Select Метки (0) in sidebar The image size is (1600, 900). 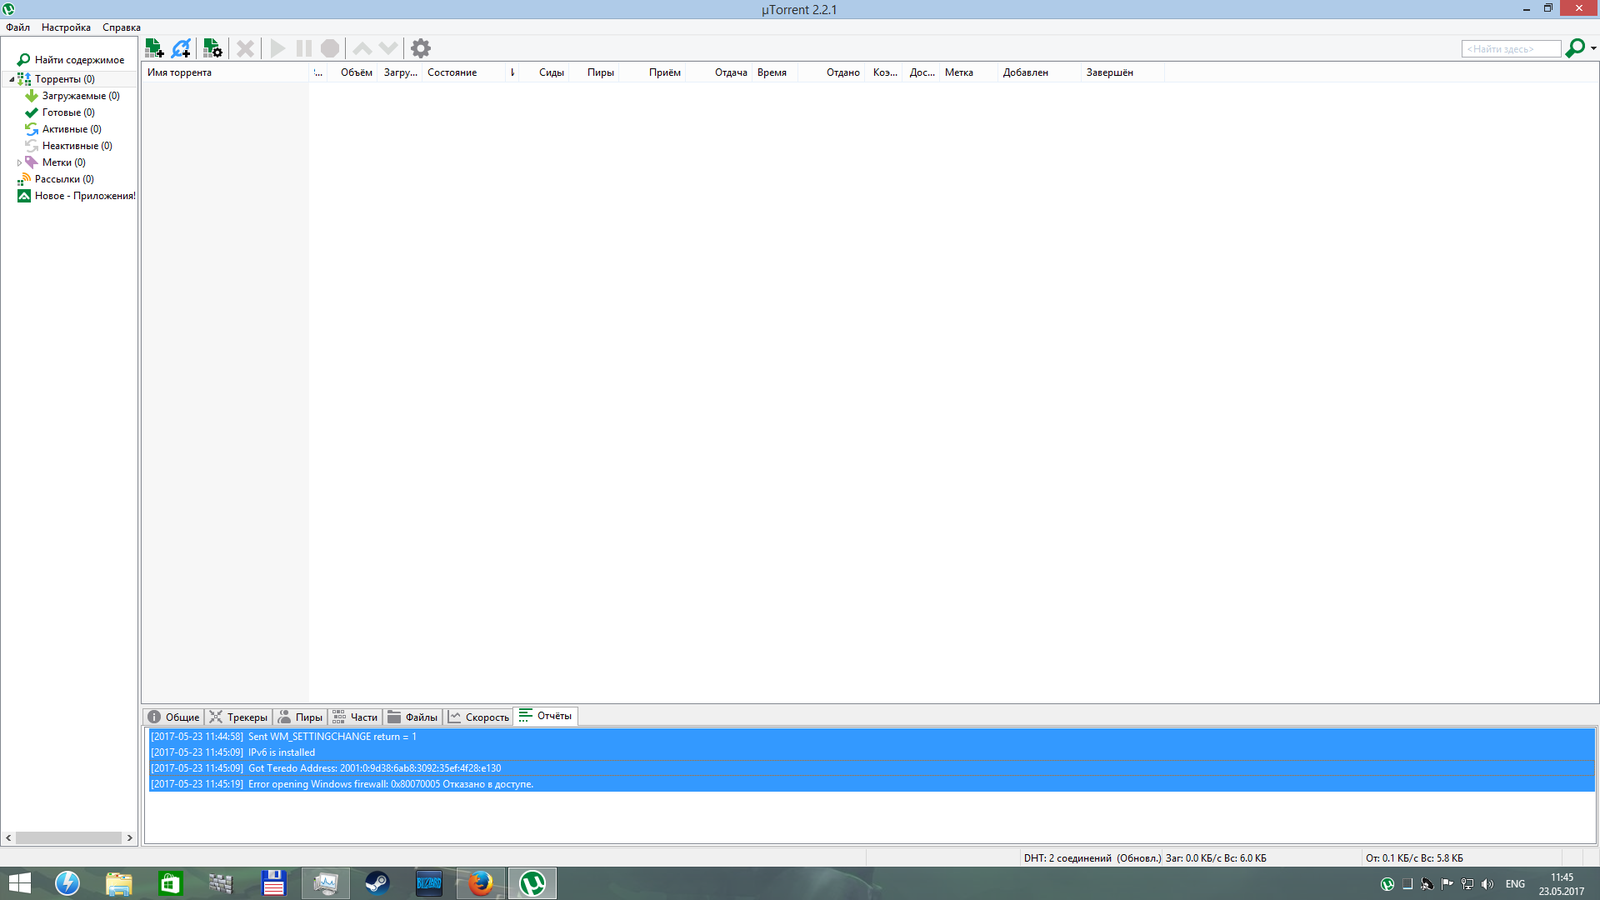point(63,162)
